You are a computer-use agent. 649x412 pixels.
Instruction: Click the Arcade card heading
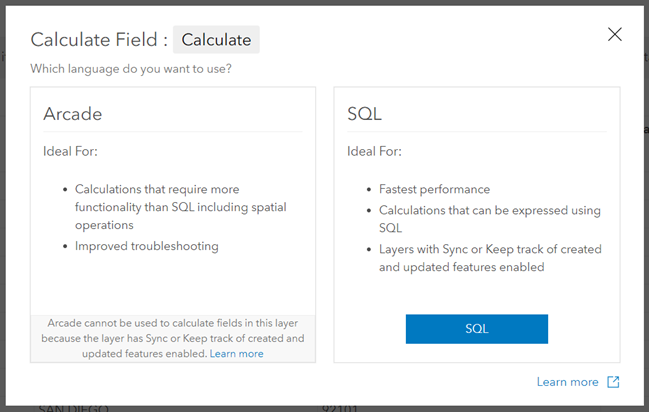click(x=72, y=114)
